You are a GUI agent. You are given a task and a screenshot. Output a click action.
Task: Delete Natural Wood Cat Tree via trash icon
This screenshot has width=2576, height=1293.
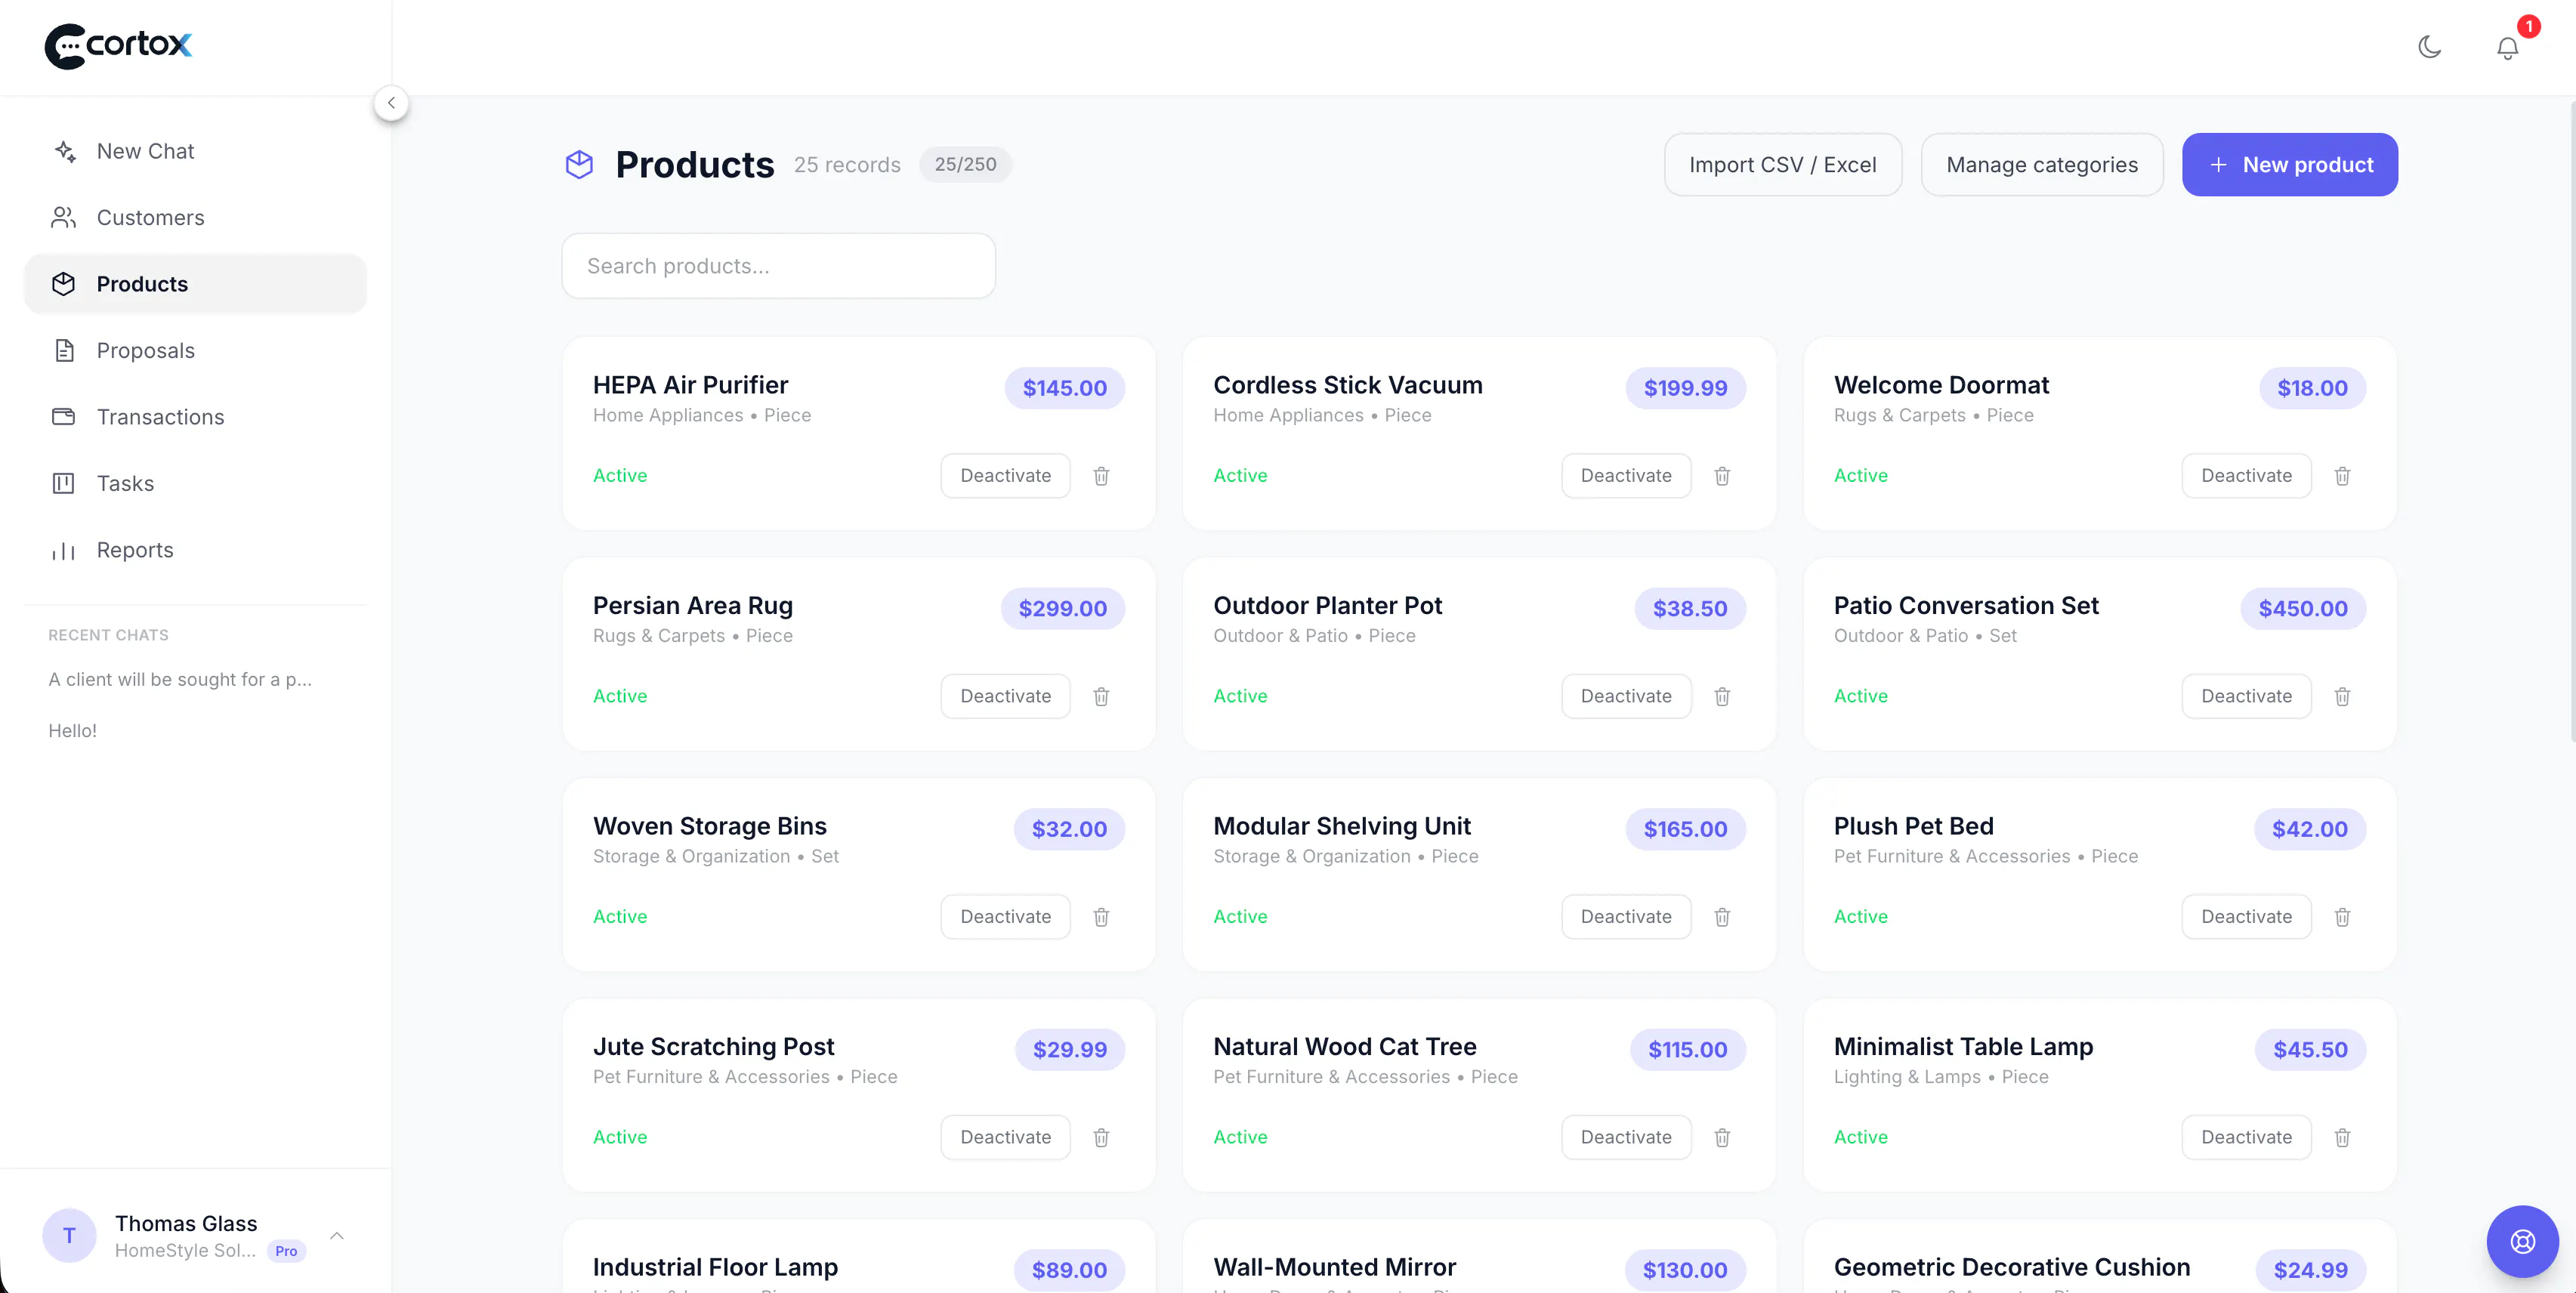(x=1722, y=1137)
